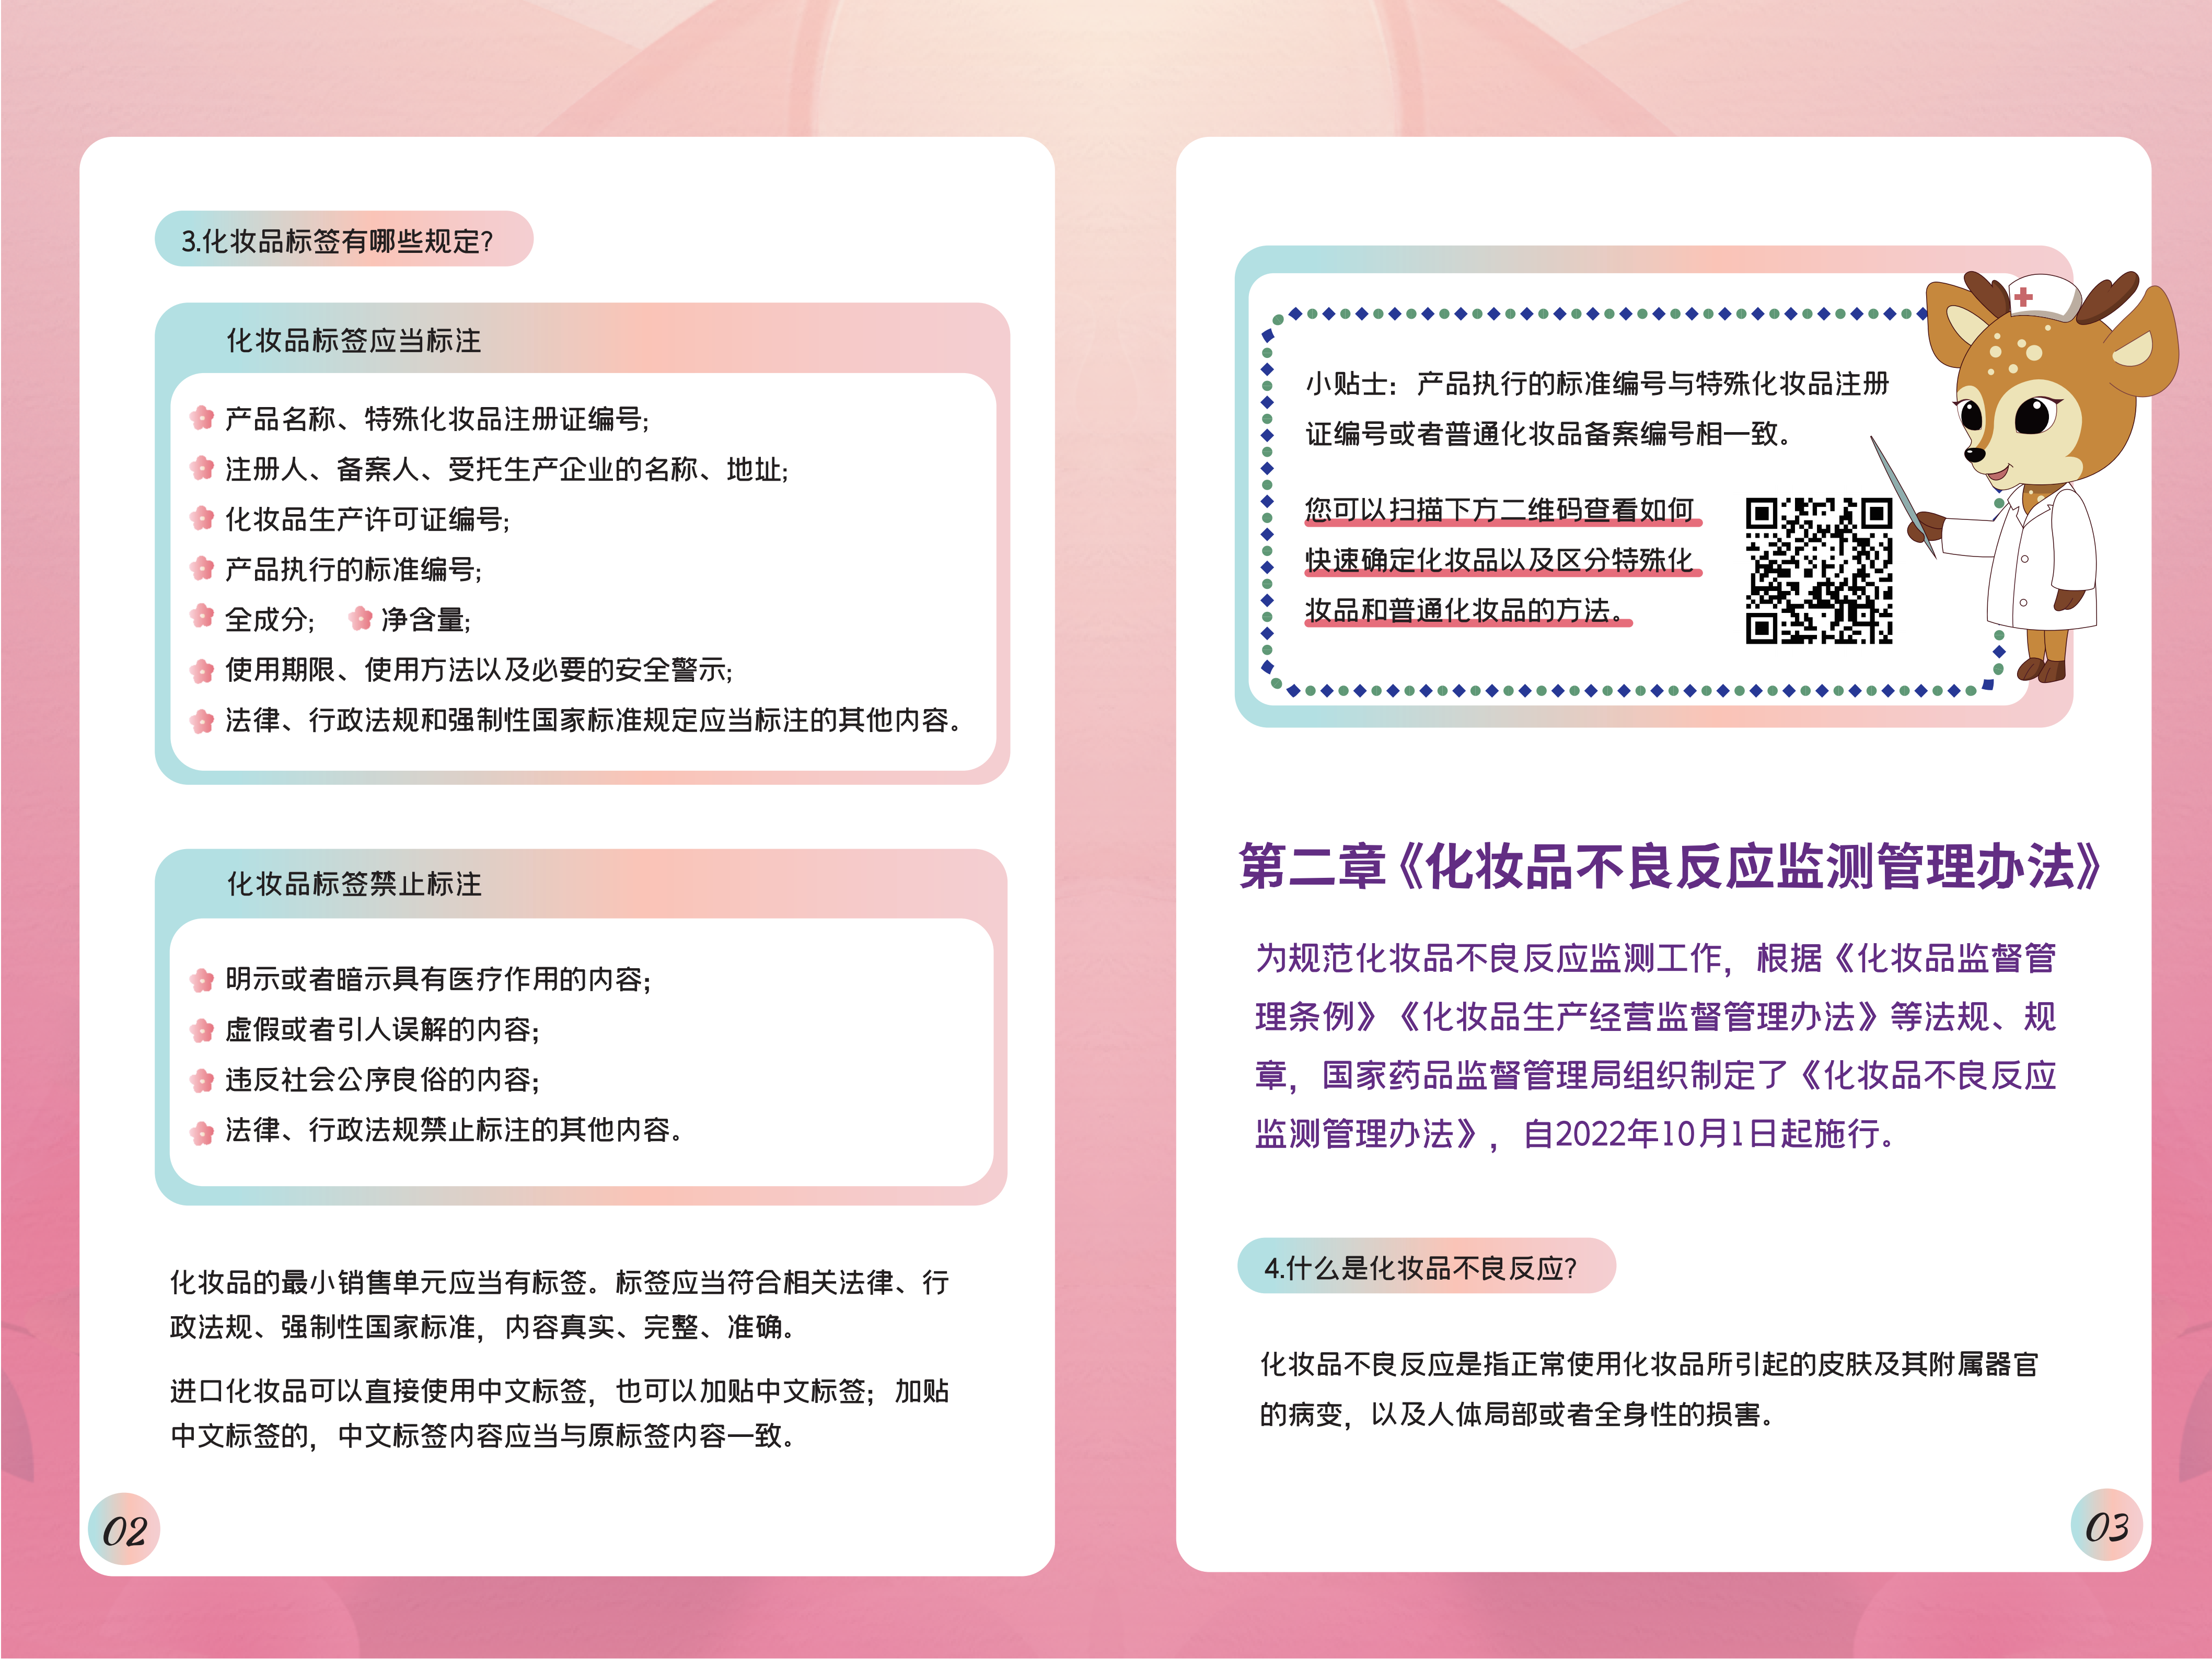The width and height of the screenshot is (2212, 1659).
Task: Click the chapter title "第二章《化妆品不良反应监测管理办法》"
Action: (x=1670, y=866)
